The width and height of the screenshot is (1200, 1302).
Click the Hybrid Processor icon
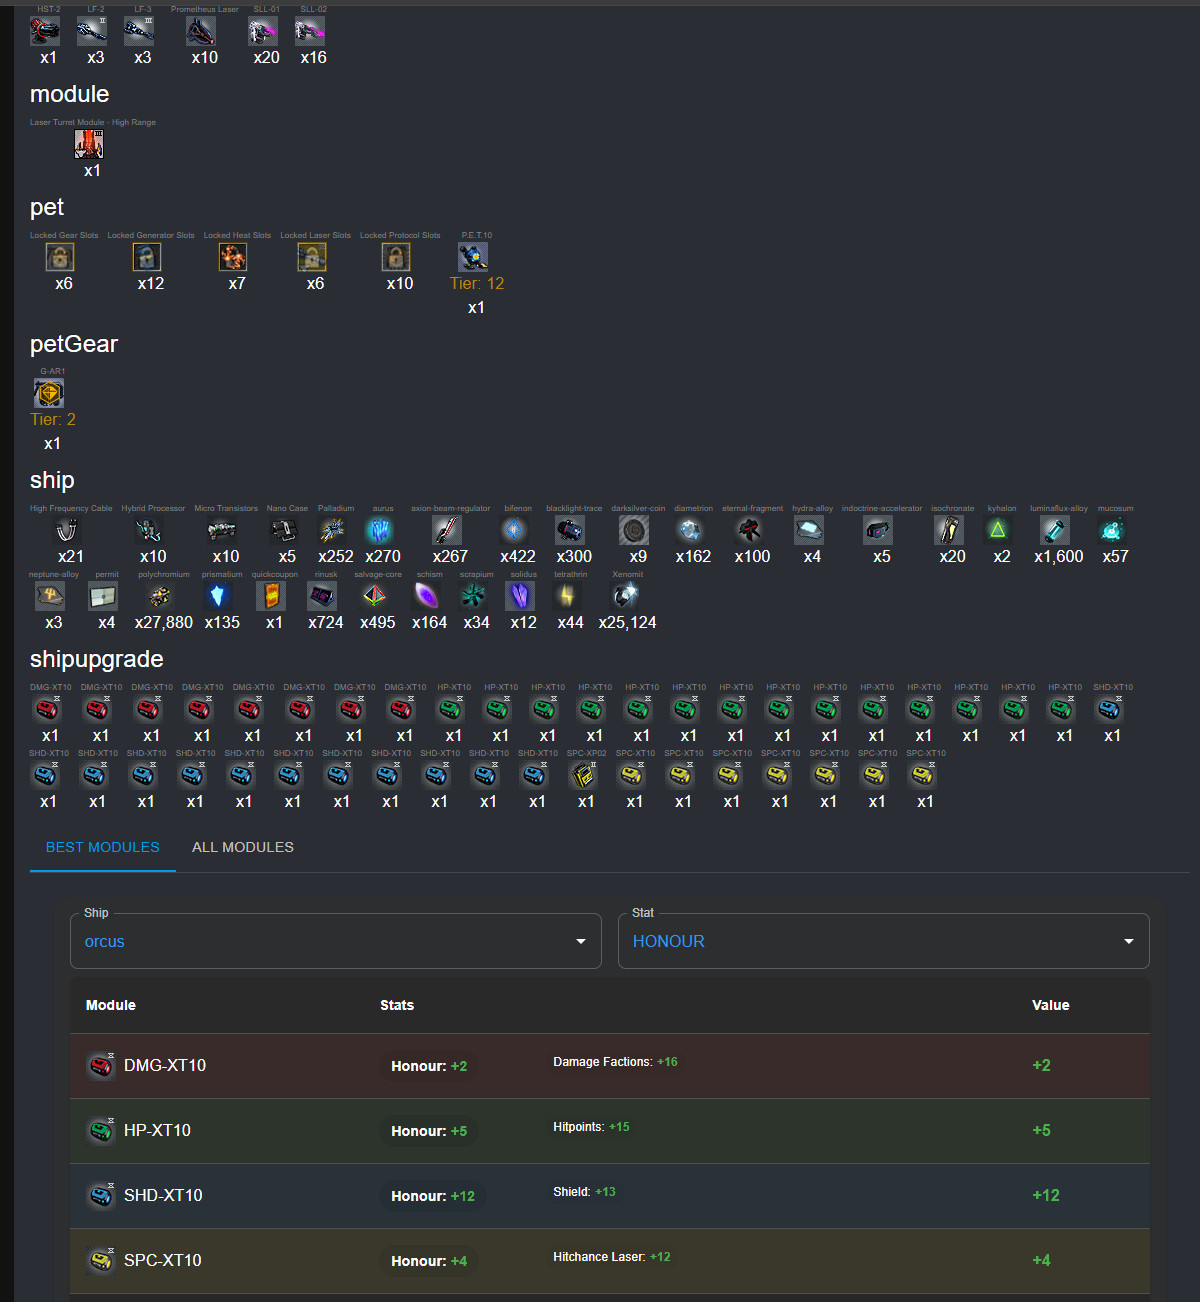point(149,530)
